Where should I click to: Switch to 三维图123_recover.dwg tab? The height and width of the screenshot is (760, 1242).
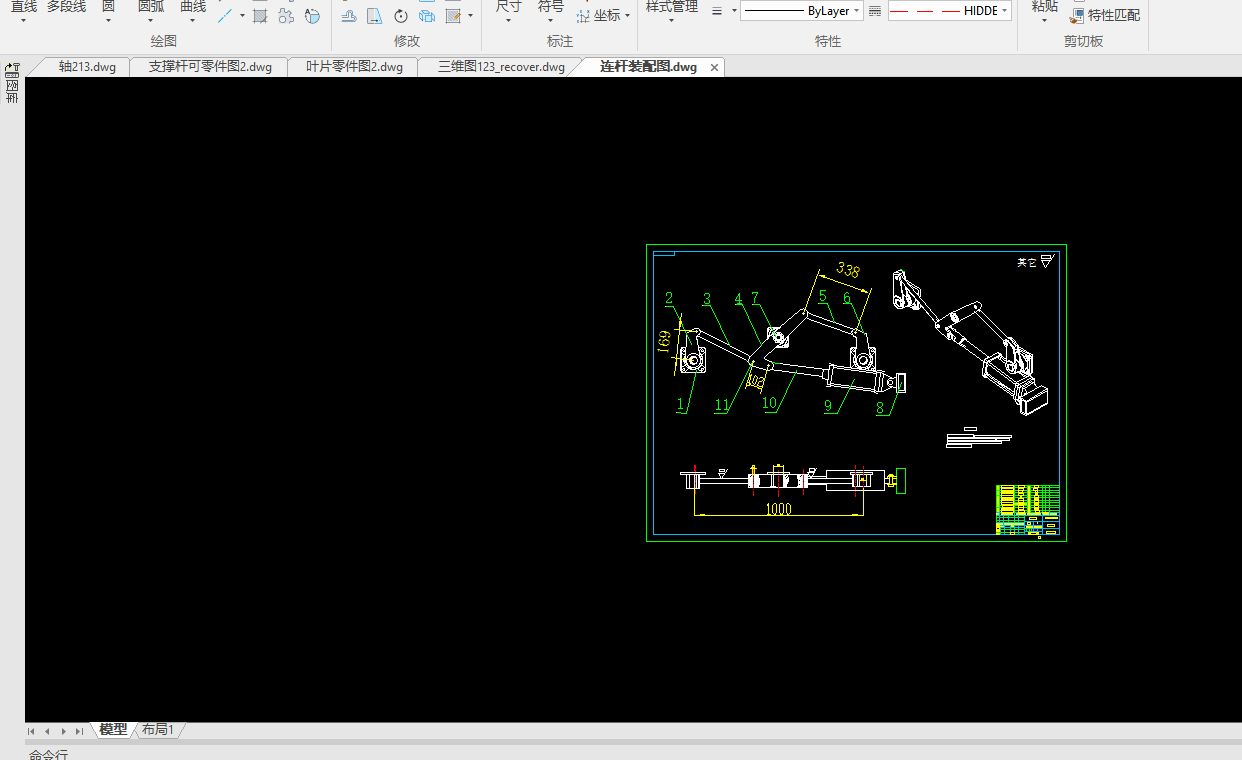coord(501,67)
